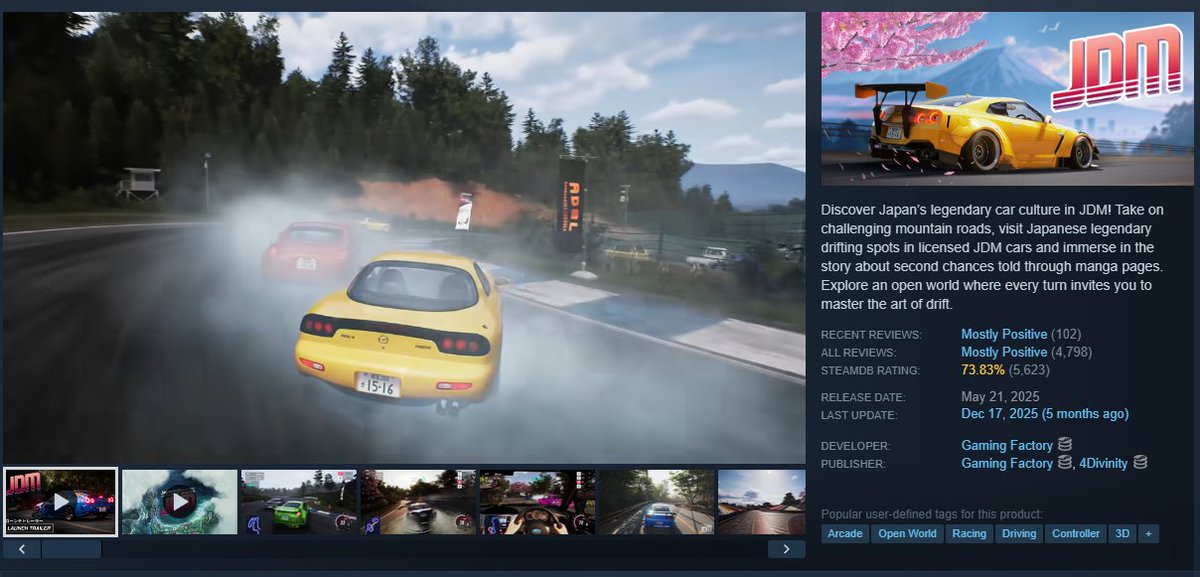
Task: Click the game description paragraph
Action: point(993,257)
